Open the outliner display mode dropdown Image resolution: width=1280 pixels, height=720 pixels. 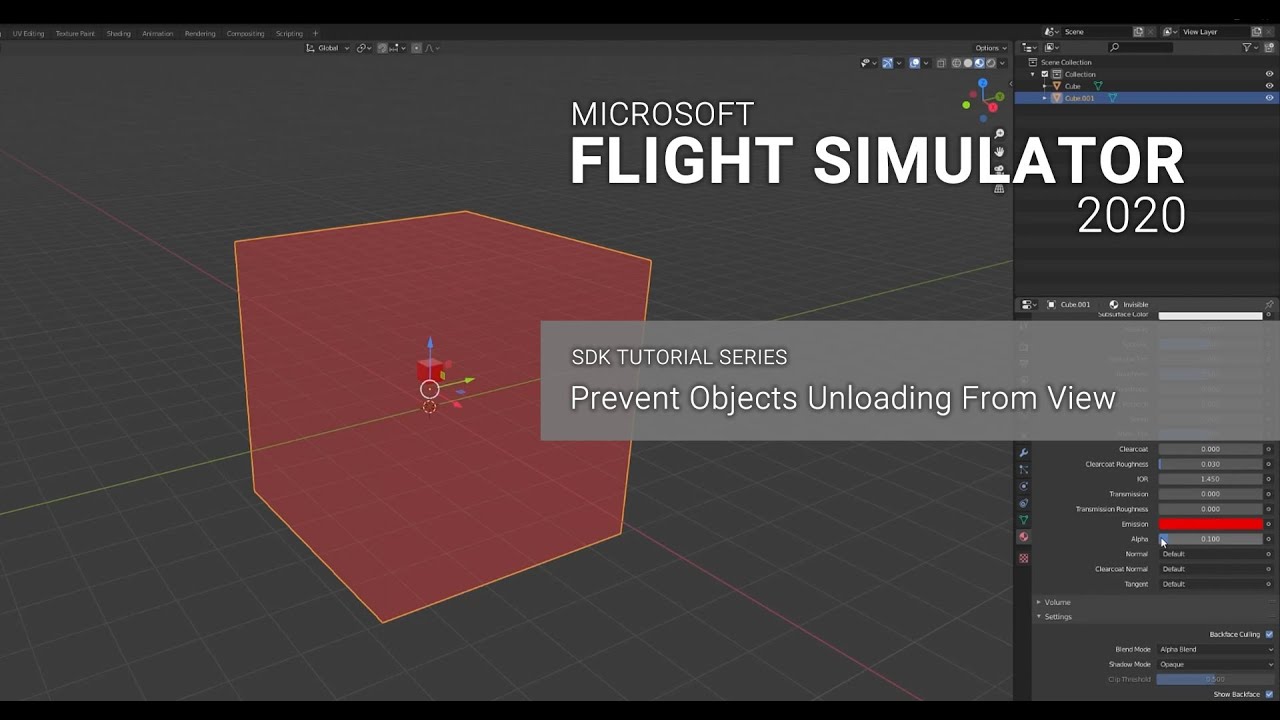pos(1029,47)
